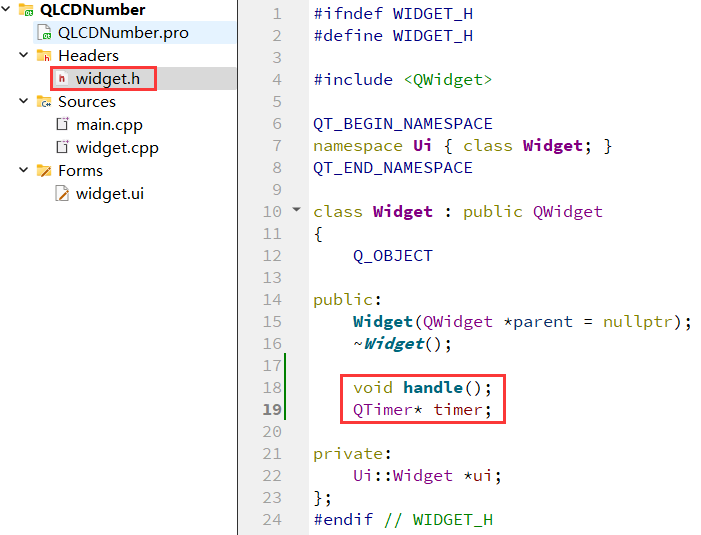Screen dimensions: 701x535
Task: Open main.cpp in Sources
Action: point(109,125)
